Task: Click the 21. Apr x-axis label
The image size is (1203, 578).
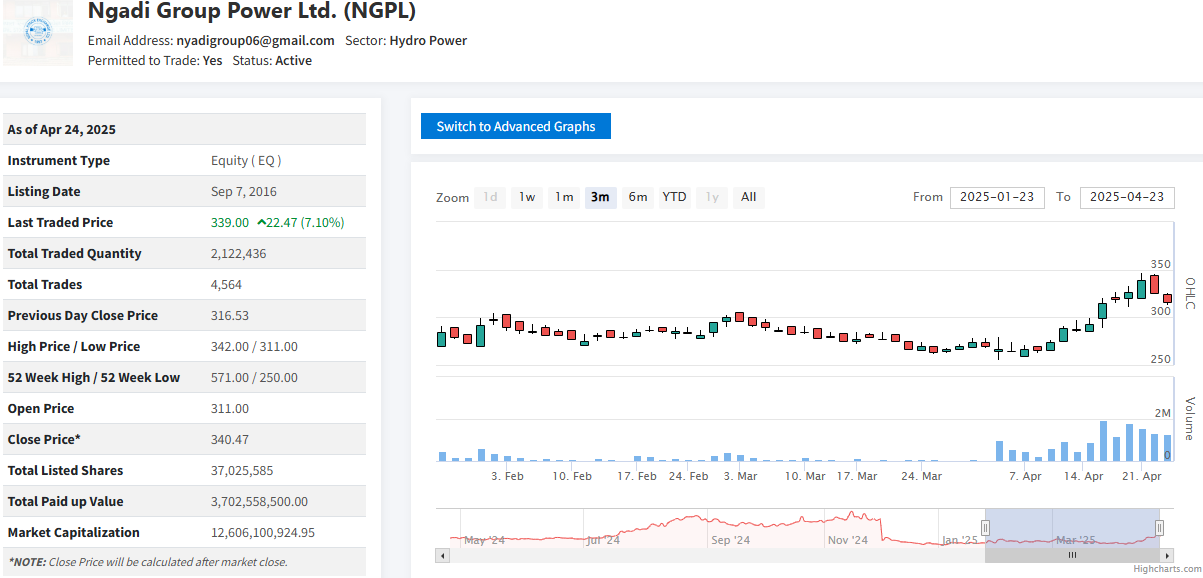Action: [x=1141, y=476]
